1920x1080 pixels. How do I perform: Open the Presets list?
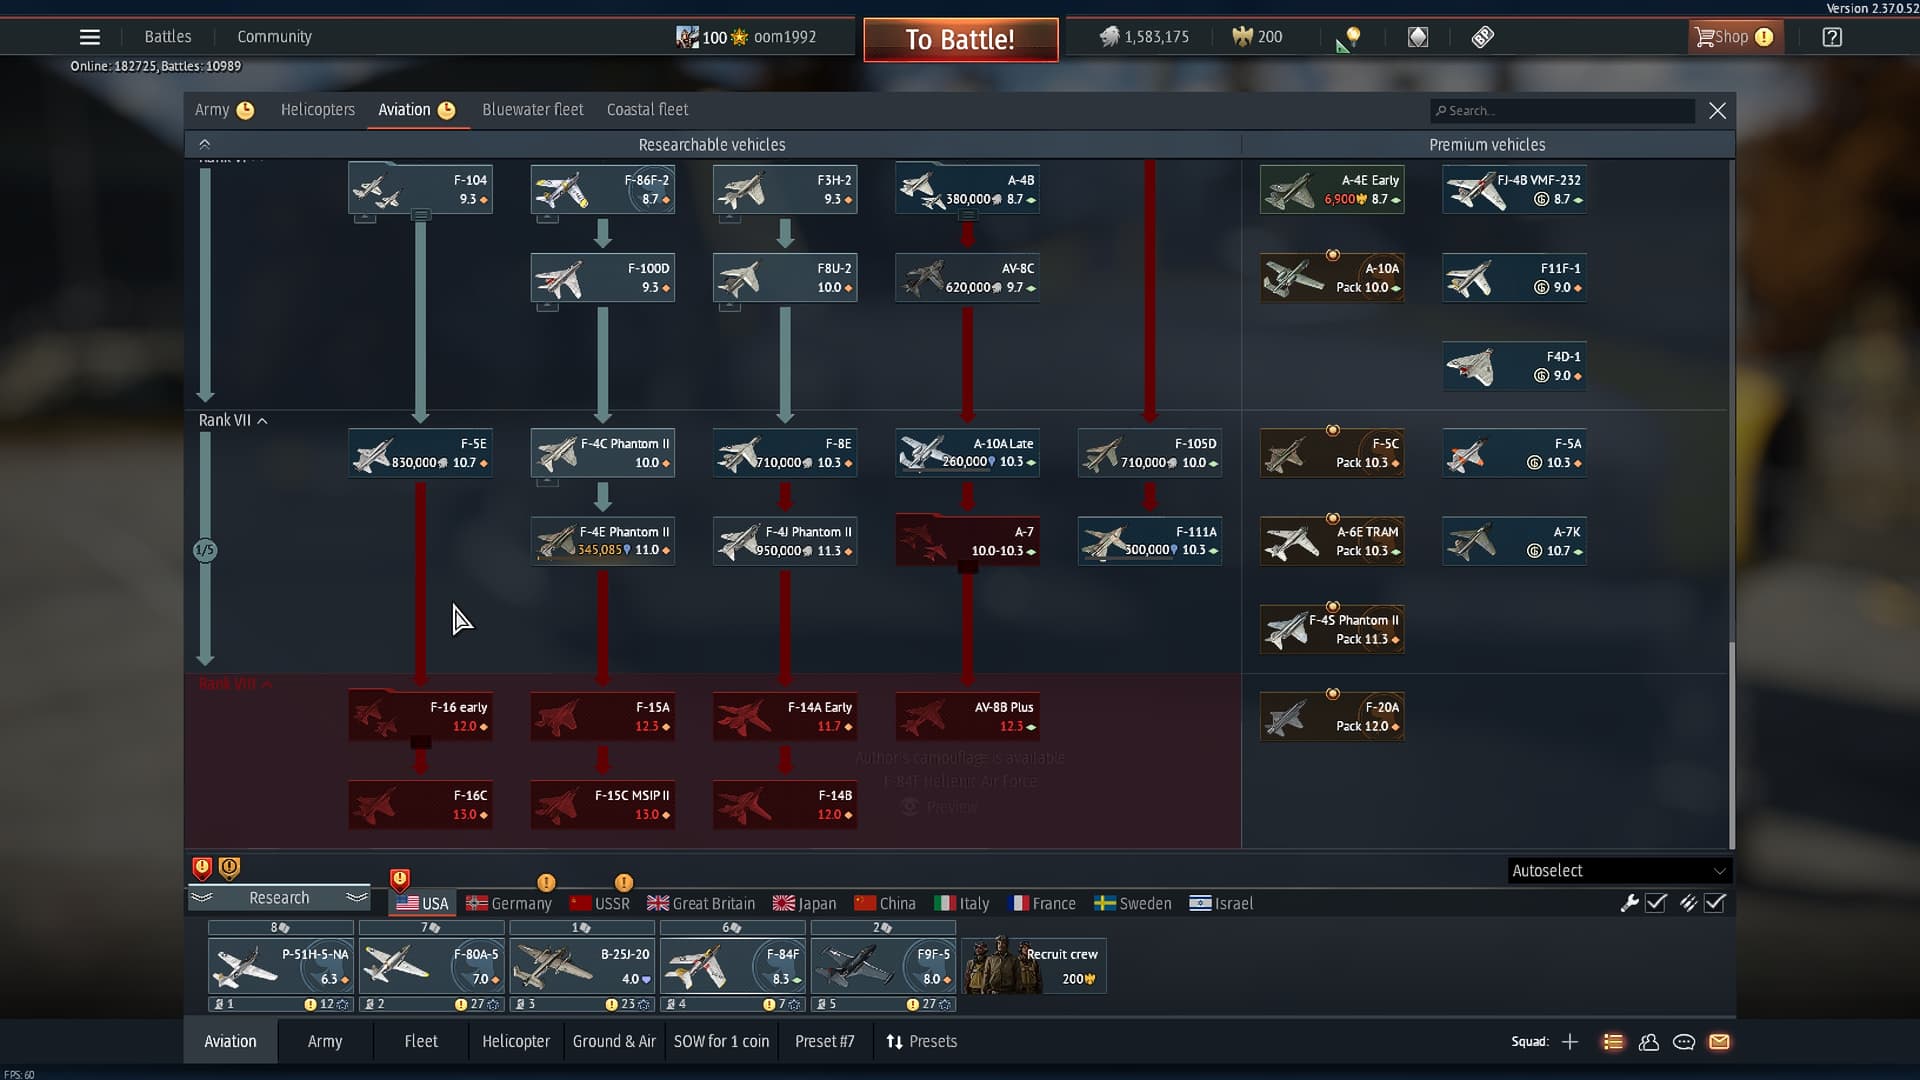click(x=921, y=1042)
